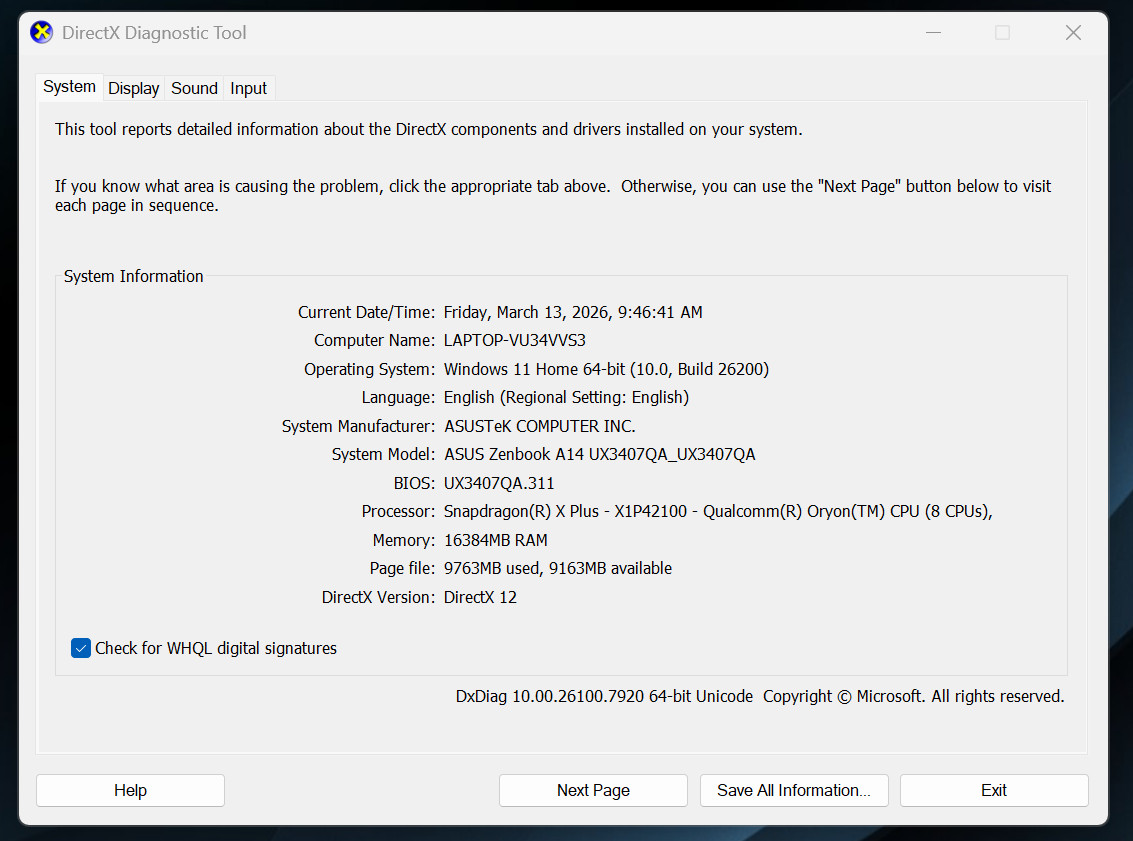Click the Page file label
1133x841 pixels.
point(402,569)
